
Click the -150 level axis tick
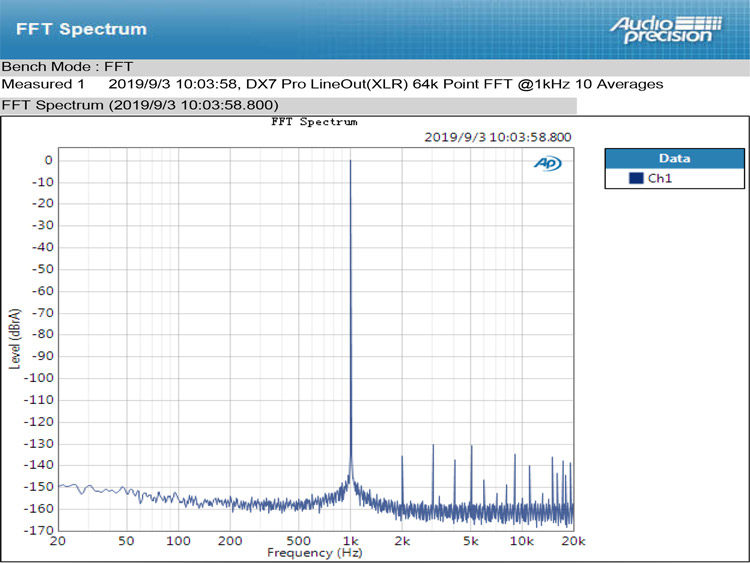(x=39, y=486)
